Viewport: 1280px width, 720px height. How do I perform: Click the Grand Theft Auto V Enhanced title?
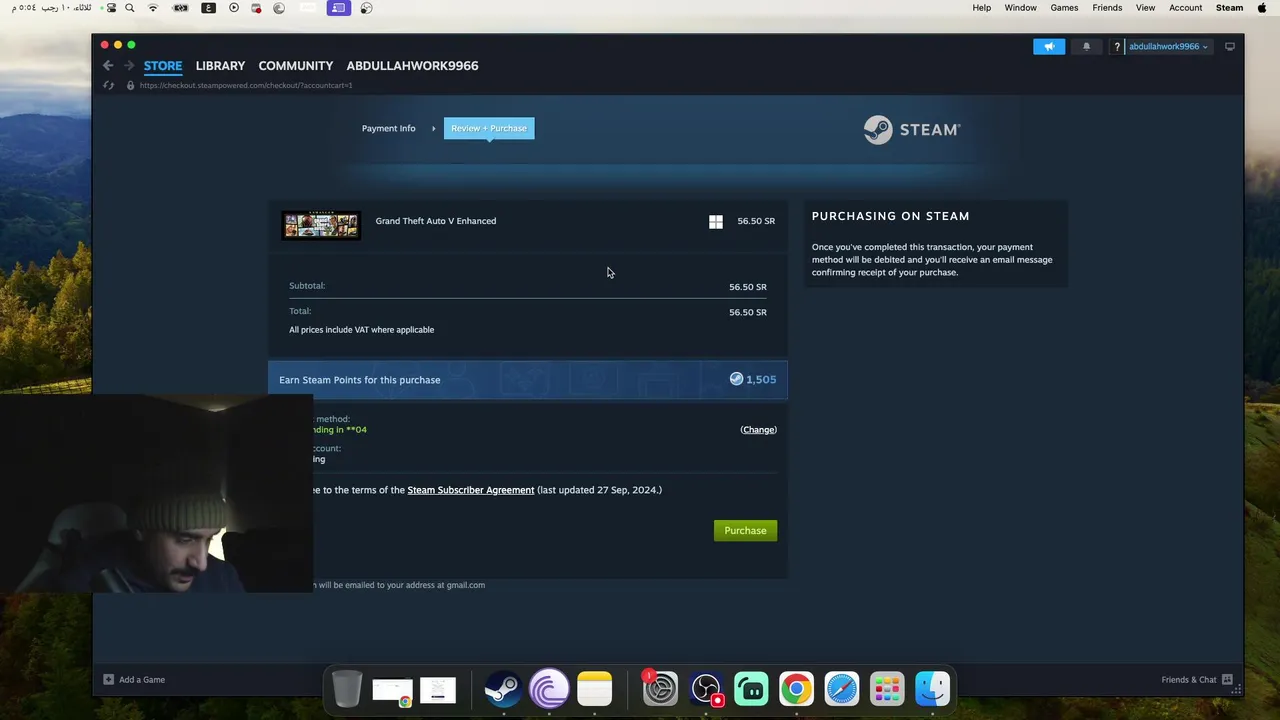[436, 221]
